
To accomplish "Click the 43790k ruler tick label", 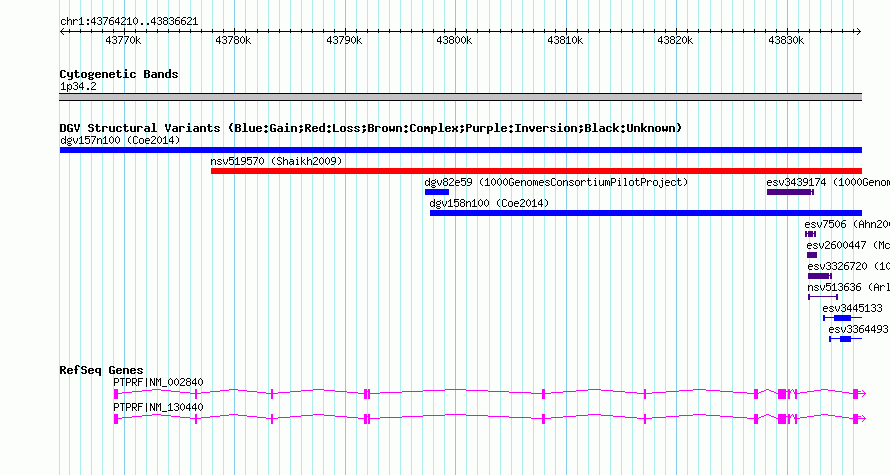I will pyautogui.click(x=344, y=40).
